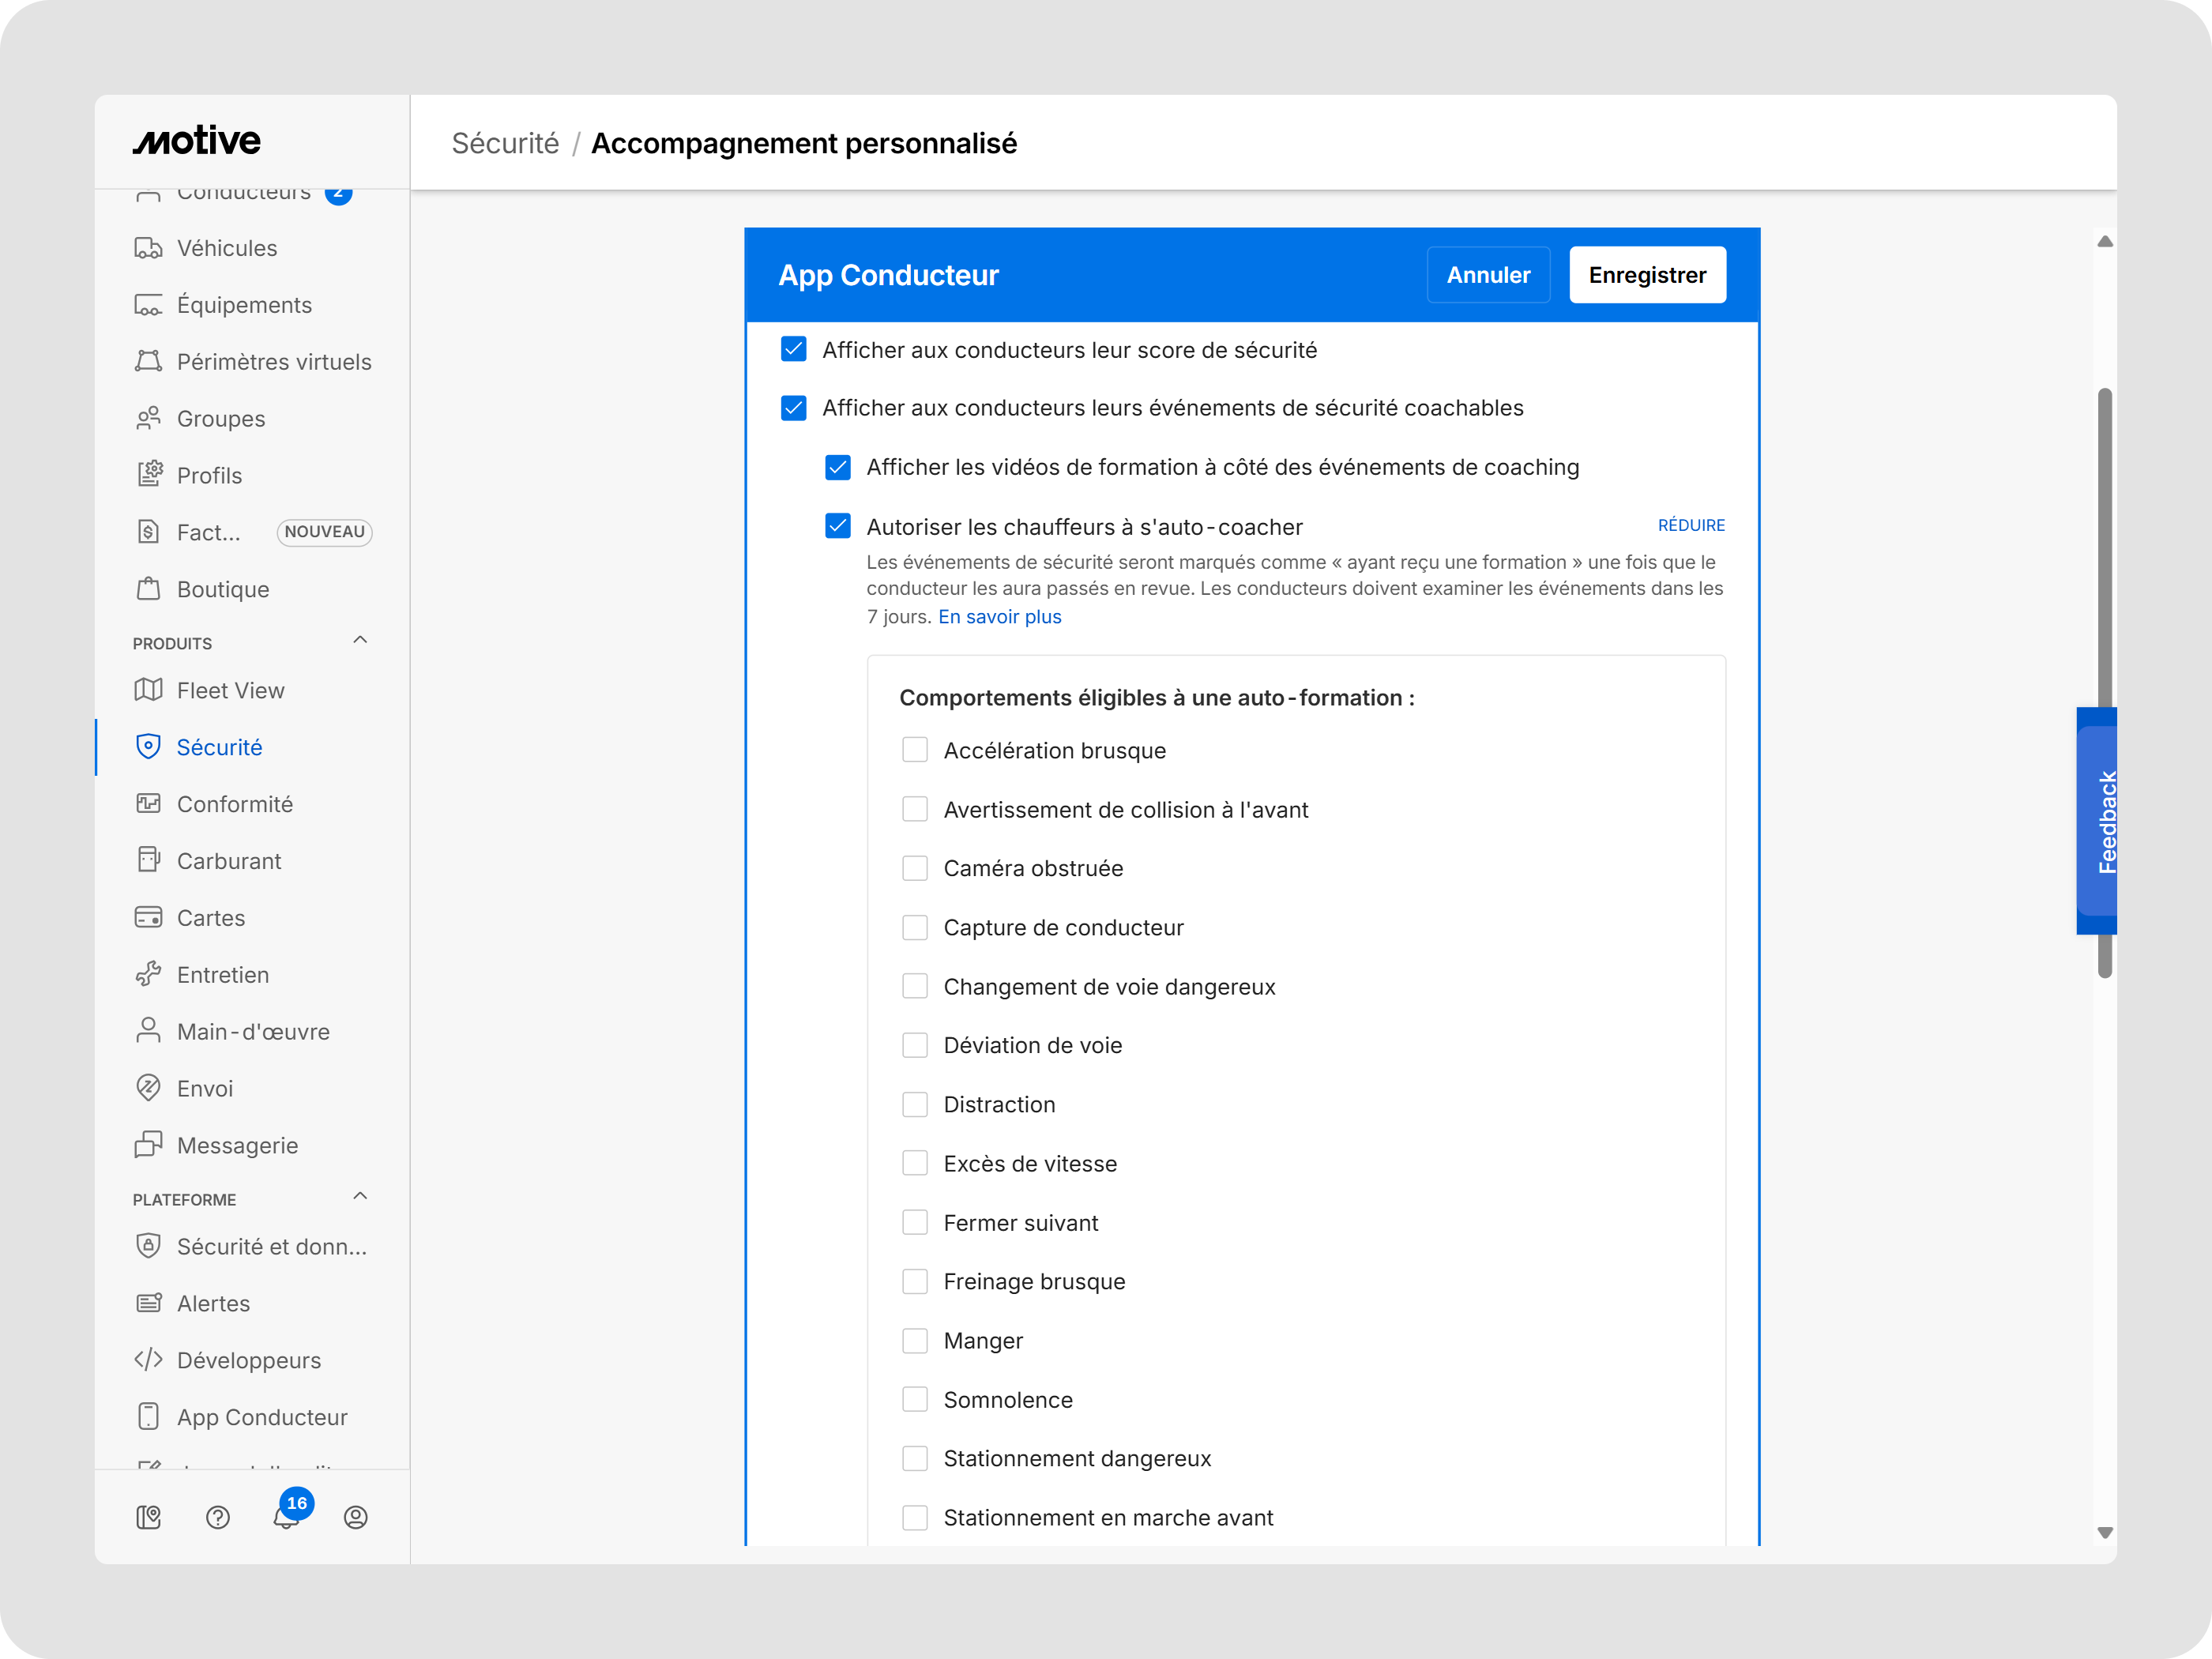Open the En savoir plus link
This screenshot has height=1659, width=2212.
pos(999,617)
